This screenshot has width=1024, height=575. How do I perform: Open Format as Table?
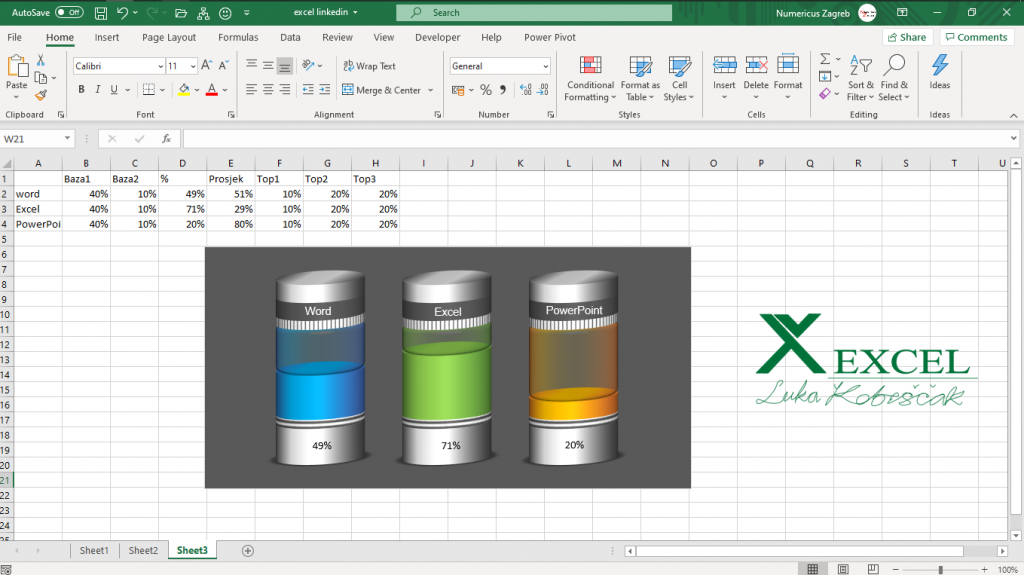click(640, 78)
